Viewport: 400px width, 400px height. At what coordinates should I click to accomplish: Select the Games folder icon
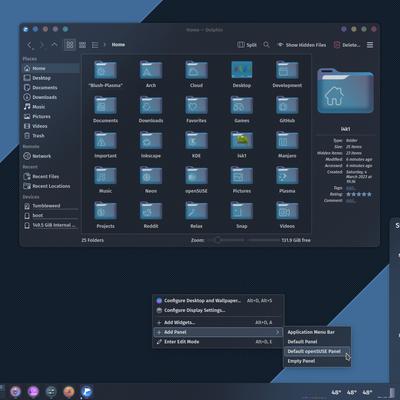click(x=242, y=105)
